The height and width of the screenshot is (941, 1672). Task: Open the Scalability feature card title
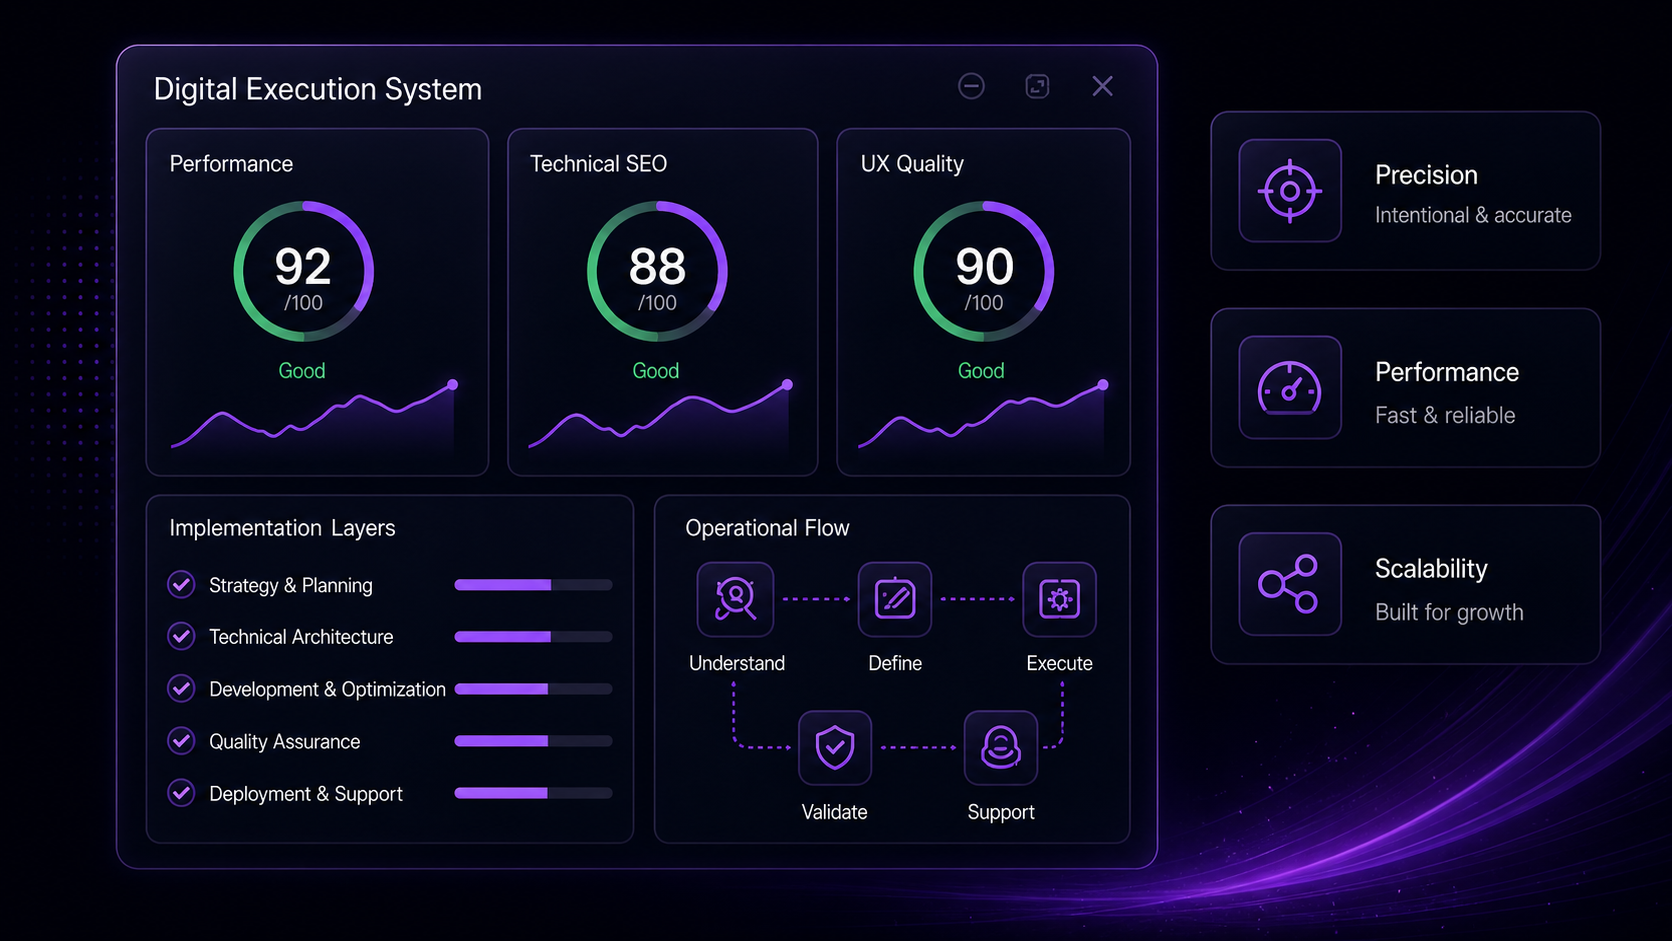(1431, 569)
